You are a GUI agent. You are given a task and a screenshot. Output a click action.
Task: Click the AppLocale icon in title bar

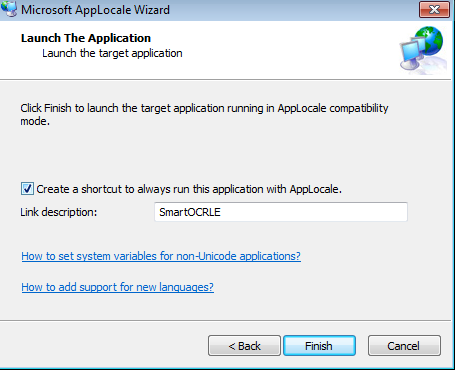[x=9, y=9]
